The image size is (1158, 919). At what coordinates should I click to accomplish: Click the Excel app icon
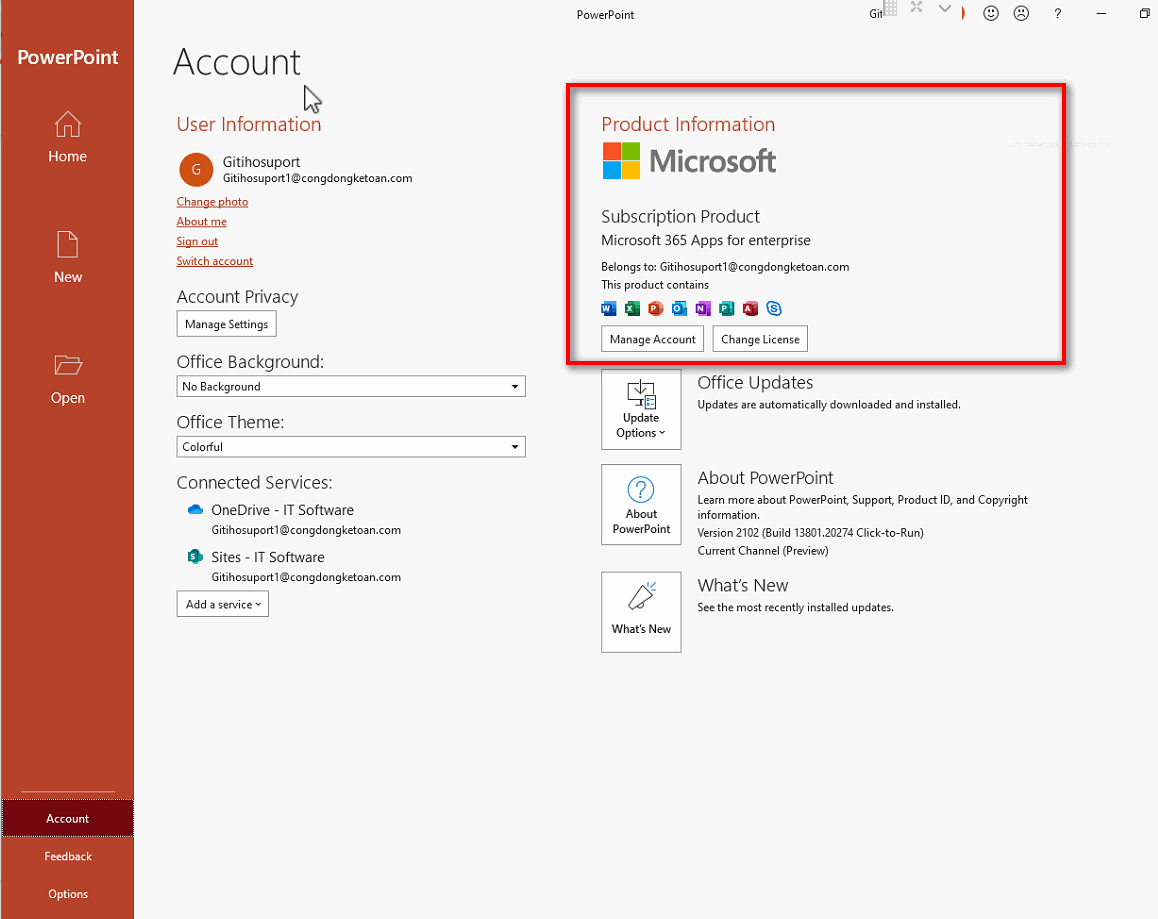click(x=632, y=309)
